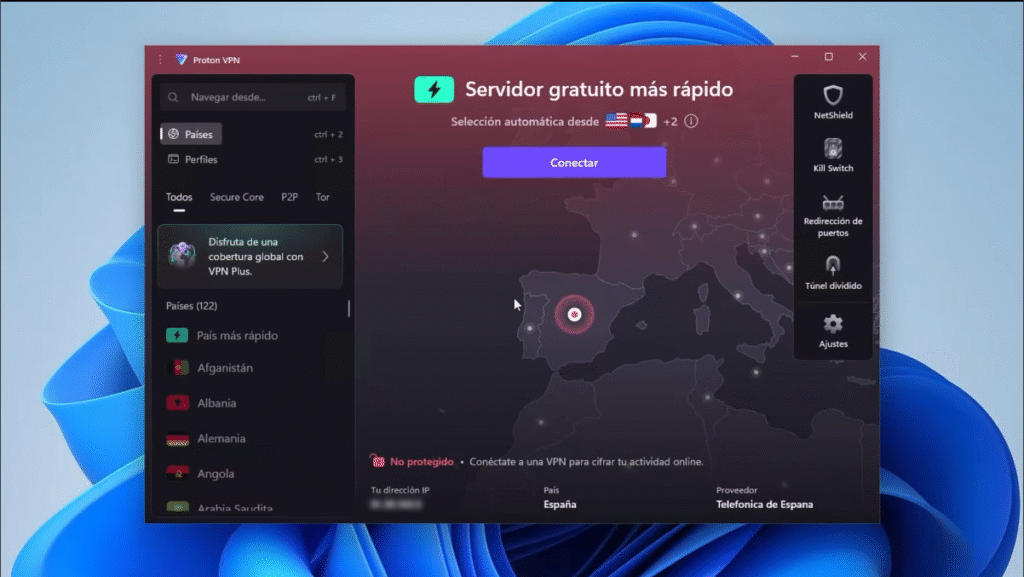Click the Telefonica de Espana provider value
This screenshot has width=1024, height=577.
tap(764, 505)
